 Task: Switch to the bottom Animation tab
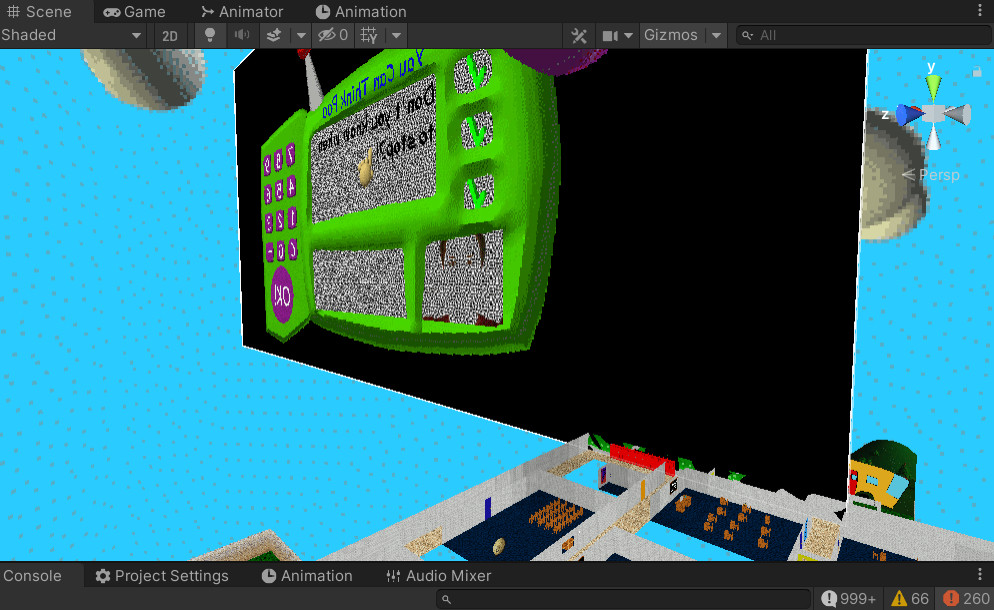[x=307, y=576]
